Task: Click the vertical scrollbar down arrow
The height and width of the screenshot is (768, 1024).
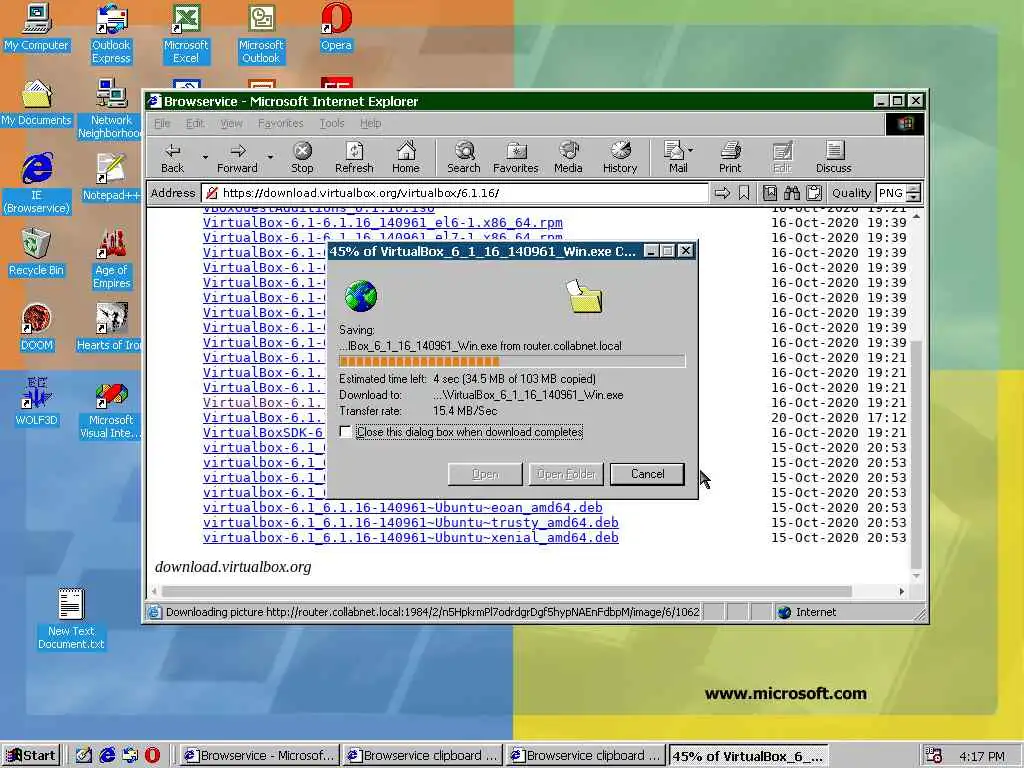Action: click(x=916, y=576)
